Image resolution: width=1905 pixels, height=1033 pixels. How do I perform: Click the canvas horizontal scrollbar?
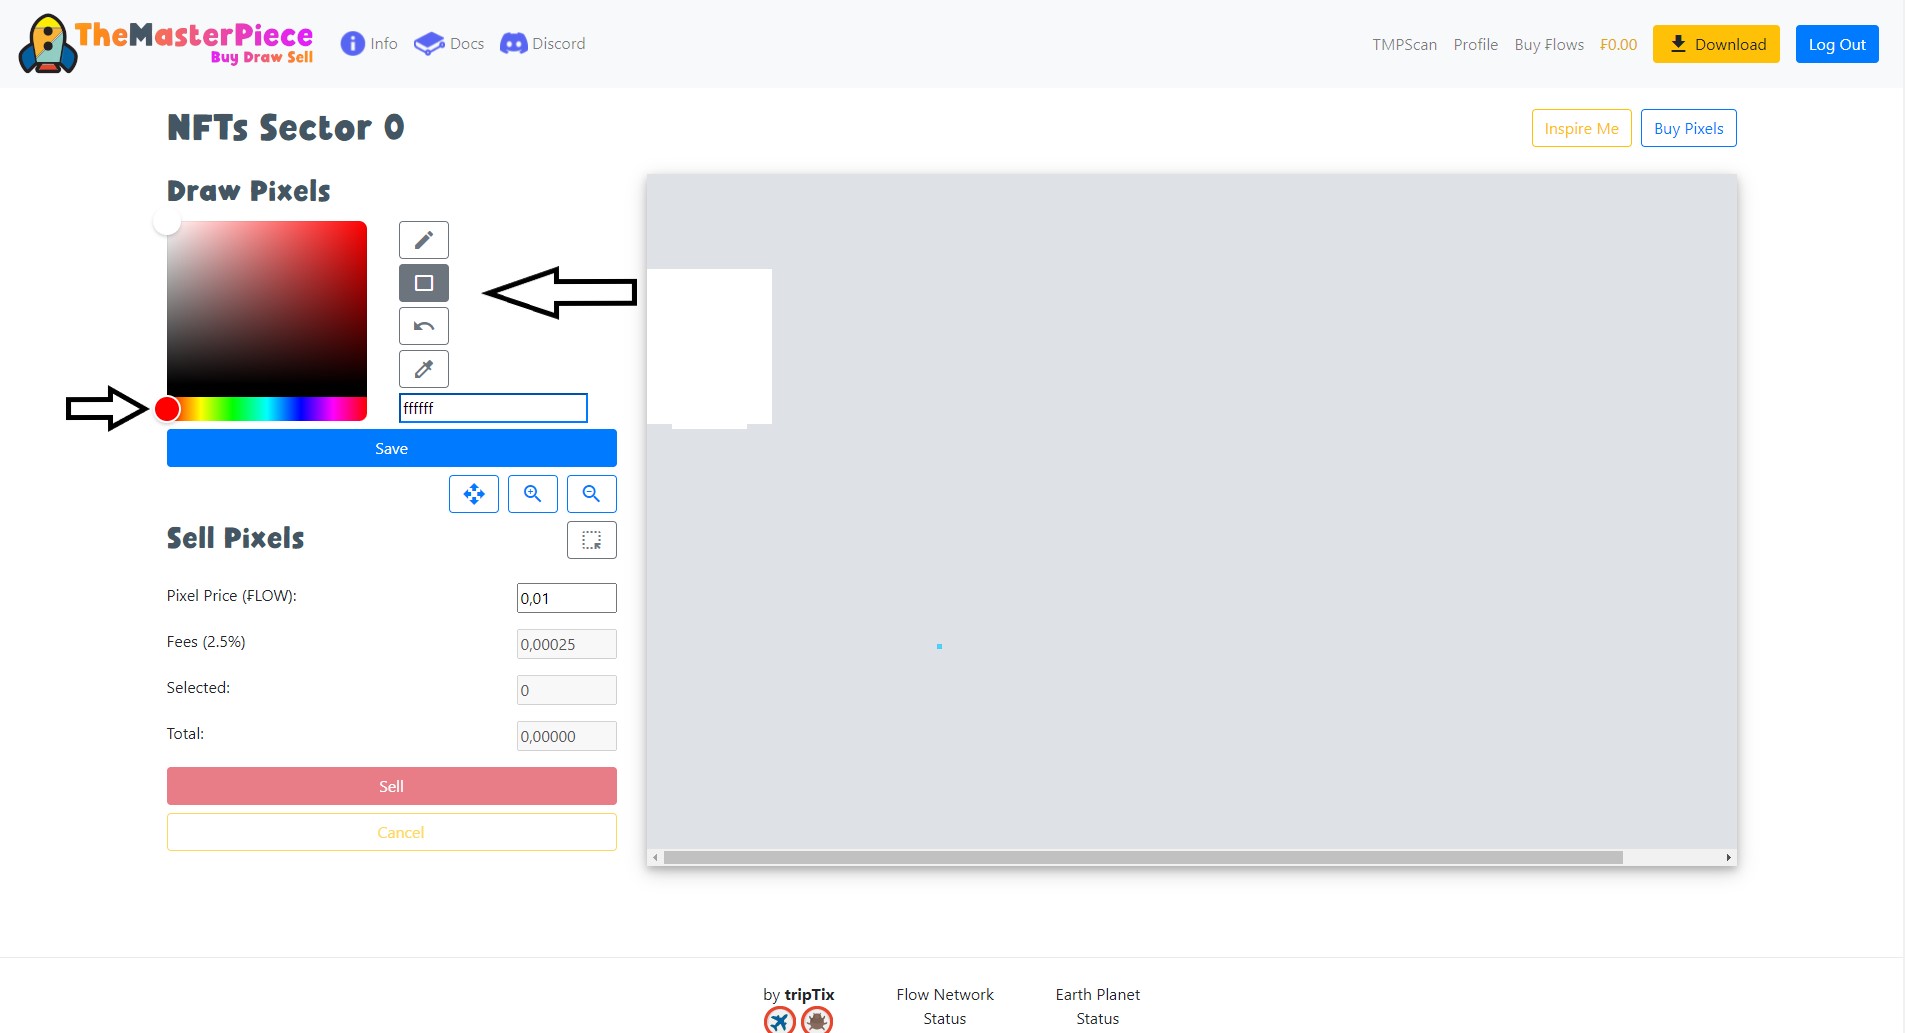coord(1143,858)
